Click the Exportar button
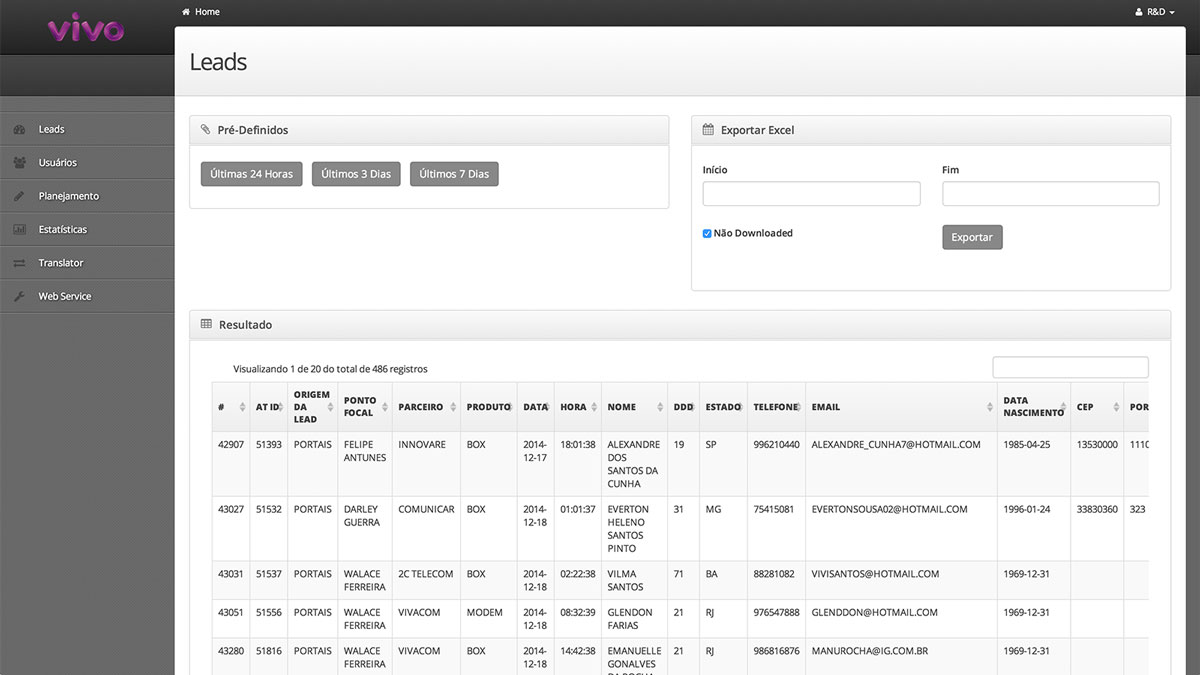 972,237
